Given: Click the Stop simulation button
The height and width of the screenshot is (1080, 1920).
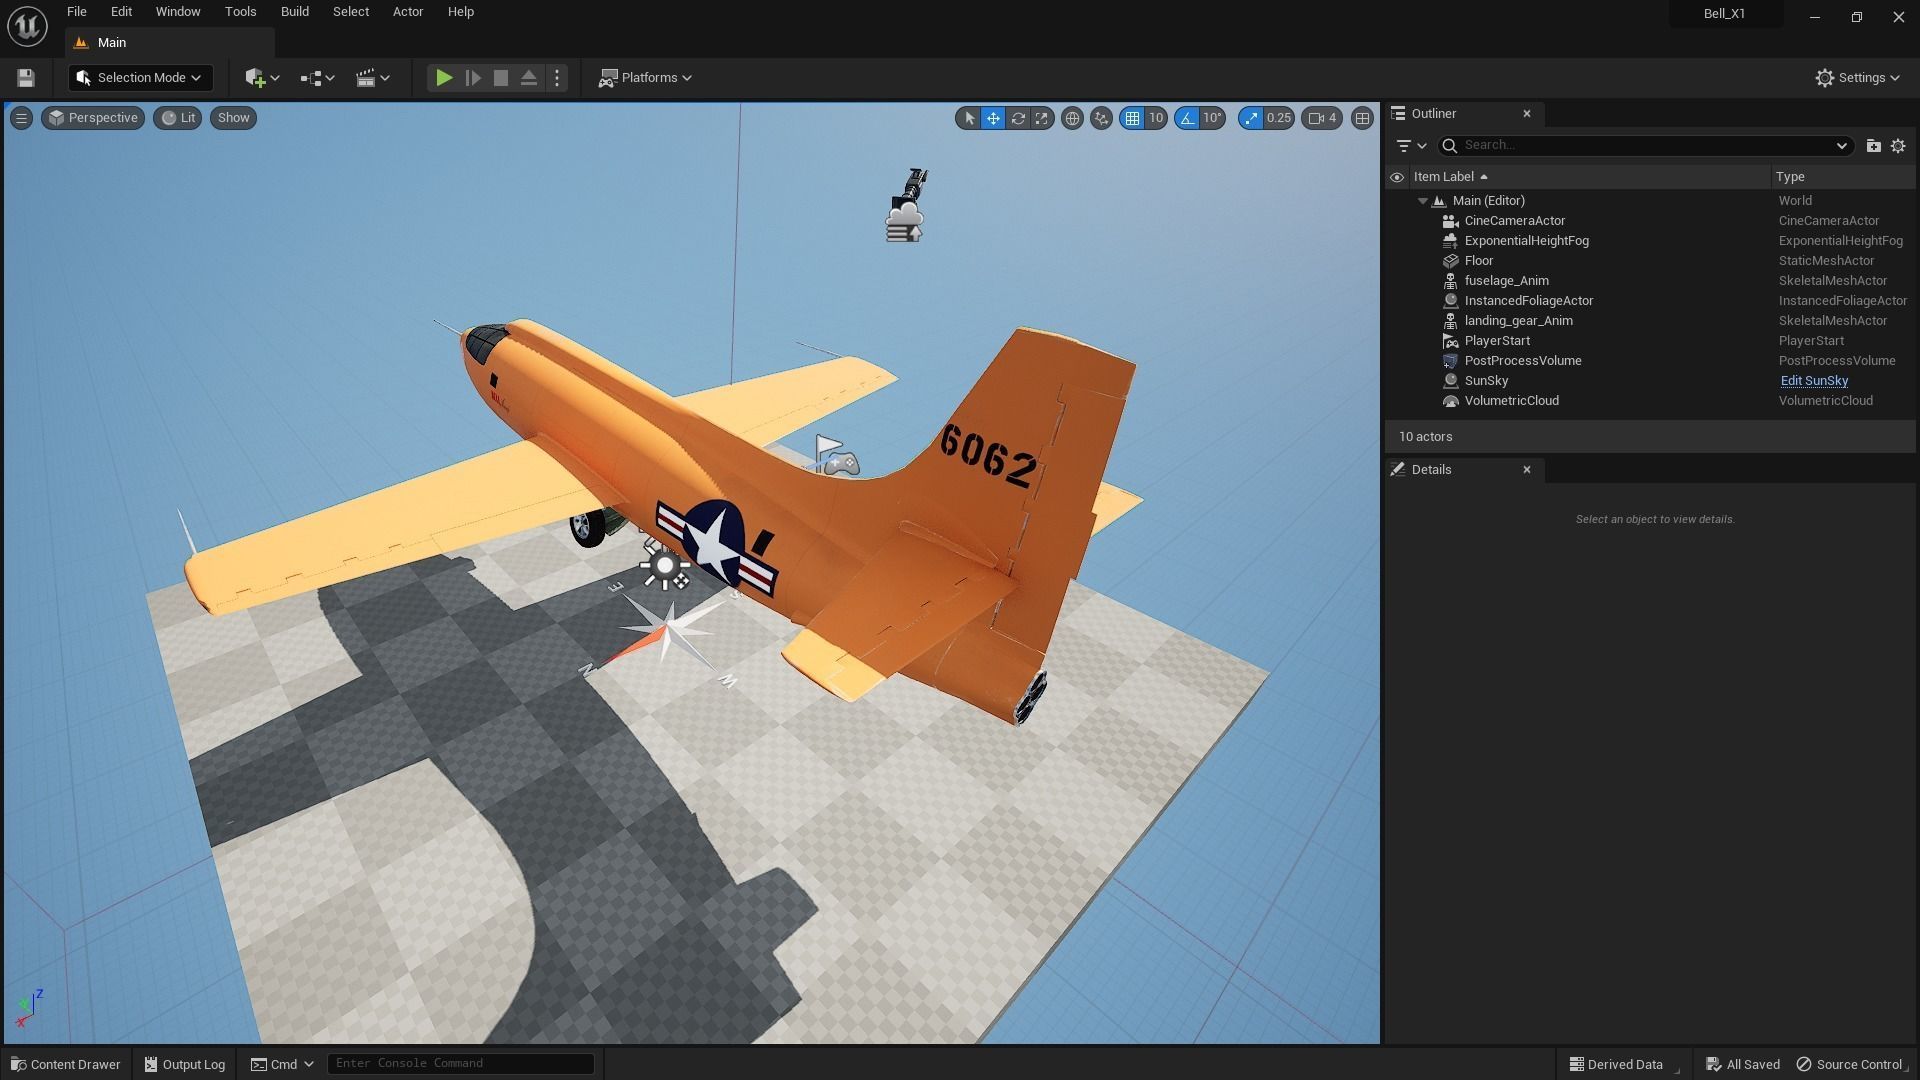Looking at the screenshot, I should point(501,78).
